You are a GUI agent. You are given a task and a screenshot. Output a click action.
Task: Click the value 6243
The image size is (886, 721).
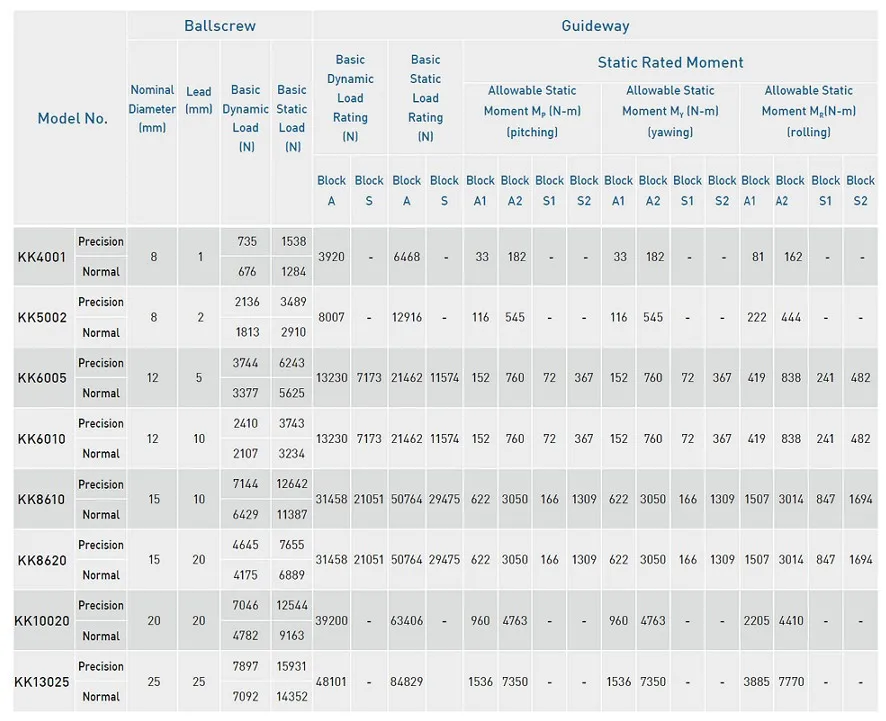click(x=292, y=363)
